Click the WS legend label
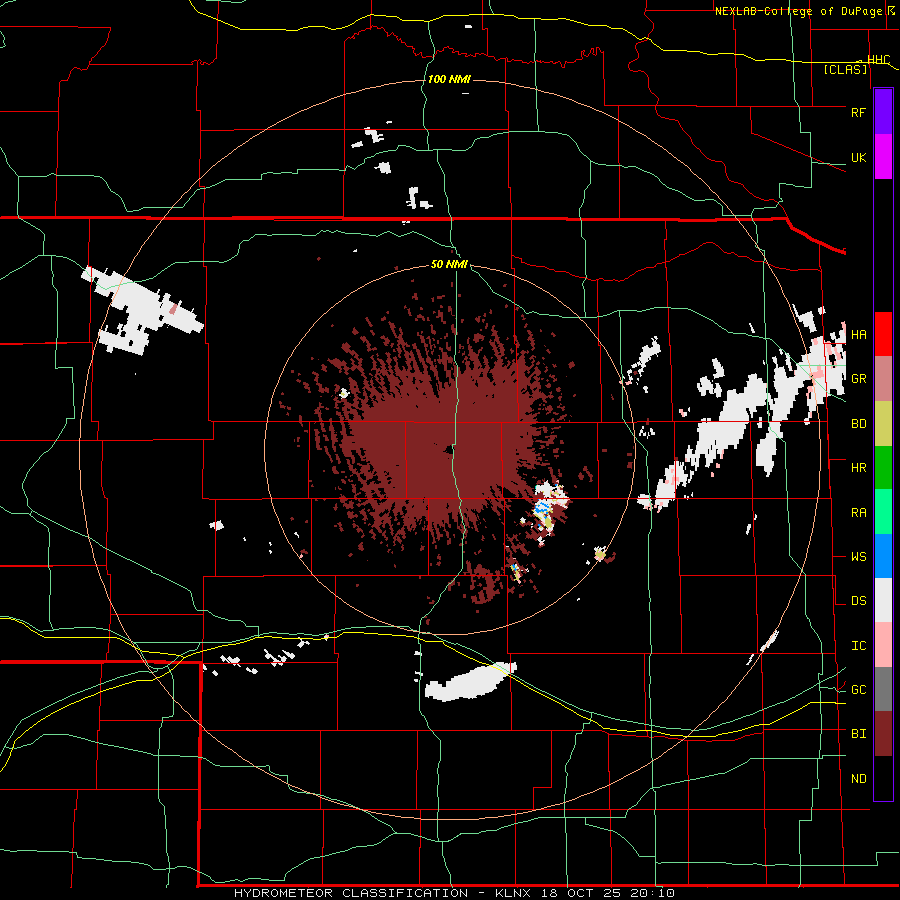The width and height of the screenshot is (900, 900). click(x=858, y=556)
